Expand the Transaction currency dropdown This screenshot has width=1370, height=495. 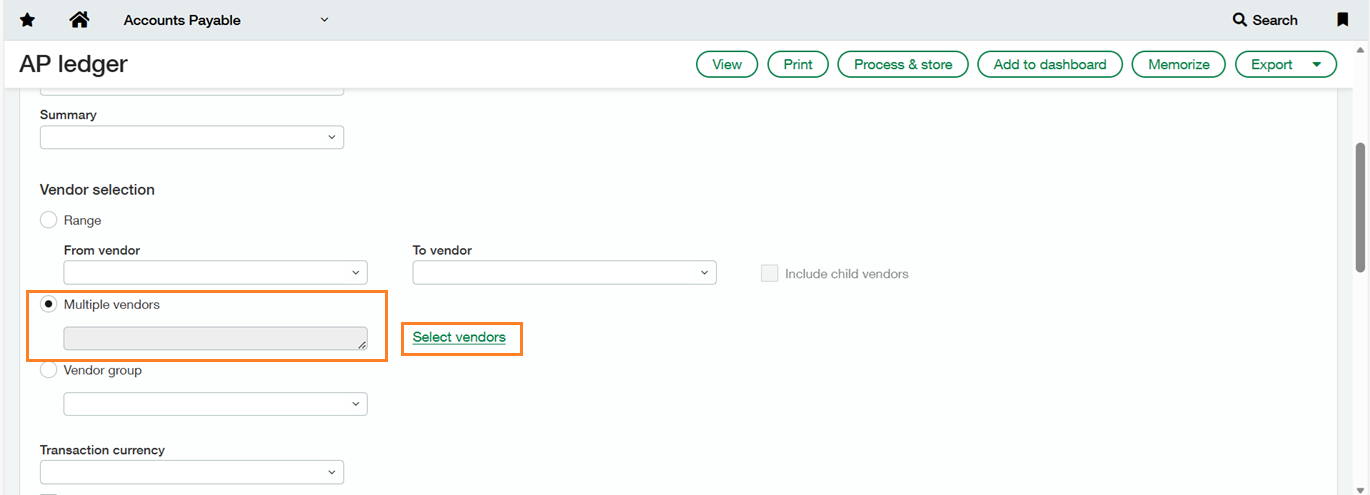[x=192, y=472]
